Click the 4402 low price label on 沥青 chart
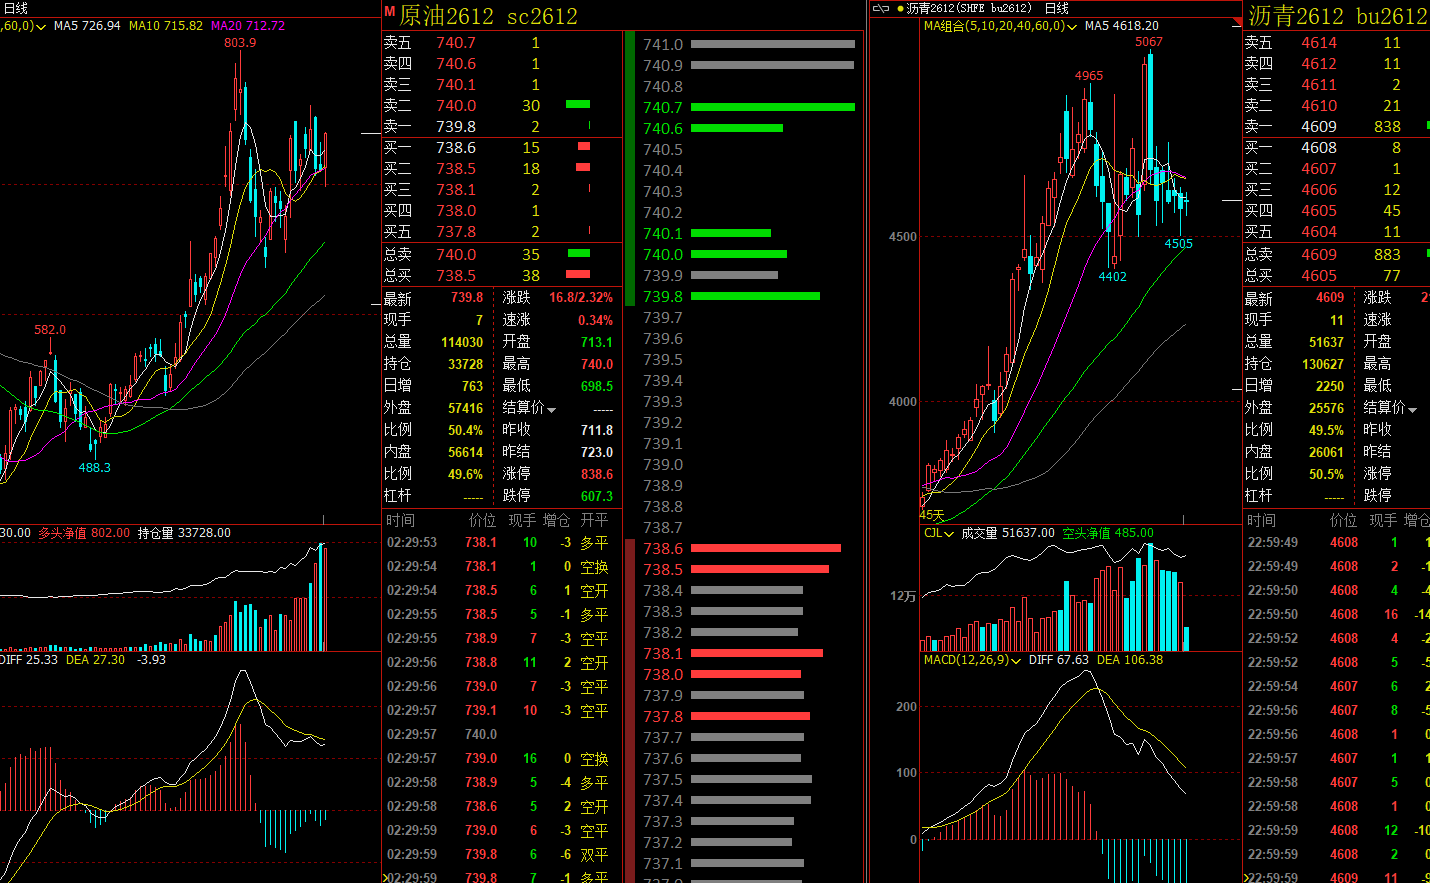 point(1113,277)
